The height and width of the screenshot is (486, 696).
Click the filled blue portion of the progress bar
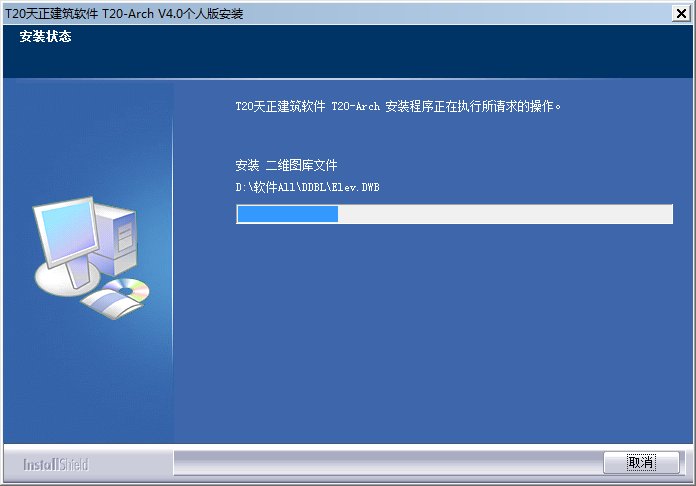pos(288,214)
